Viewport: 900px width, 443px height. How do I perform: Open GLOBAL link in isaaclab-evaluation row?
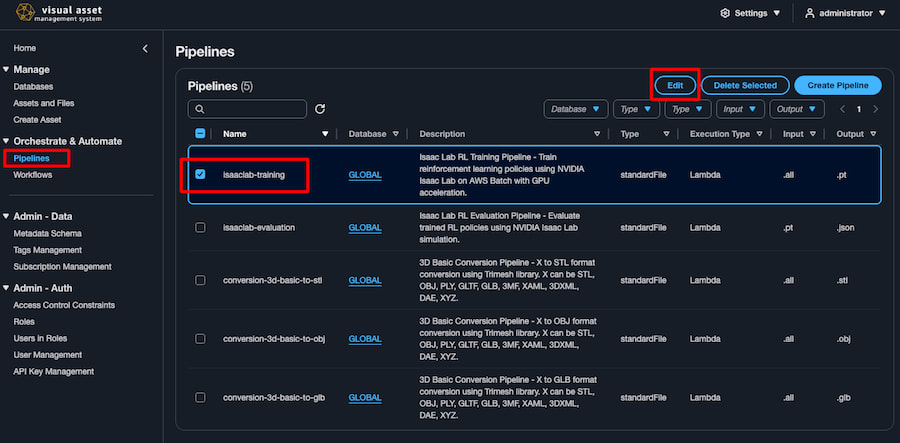[x=365, y=228]
